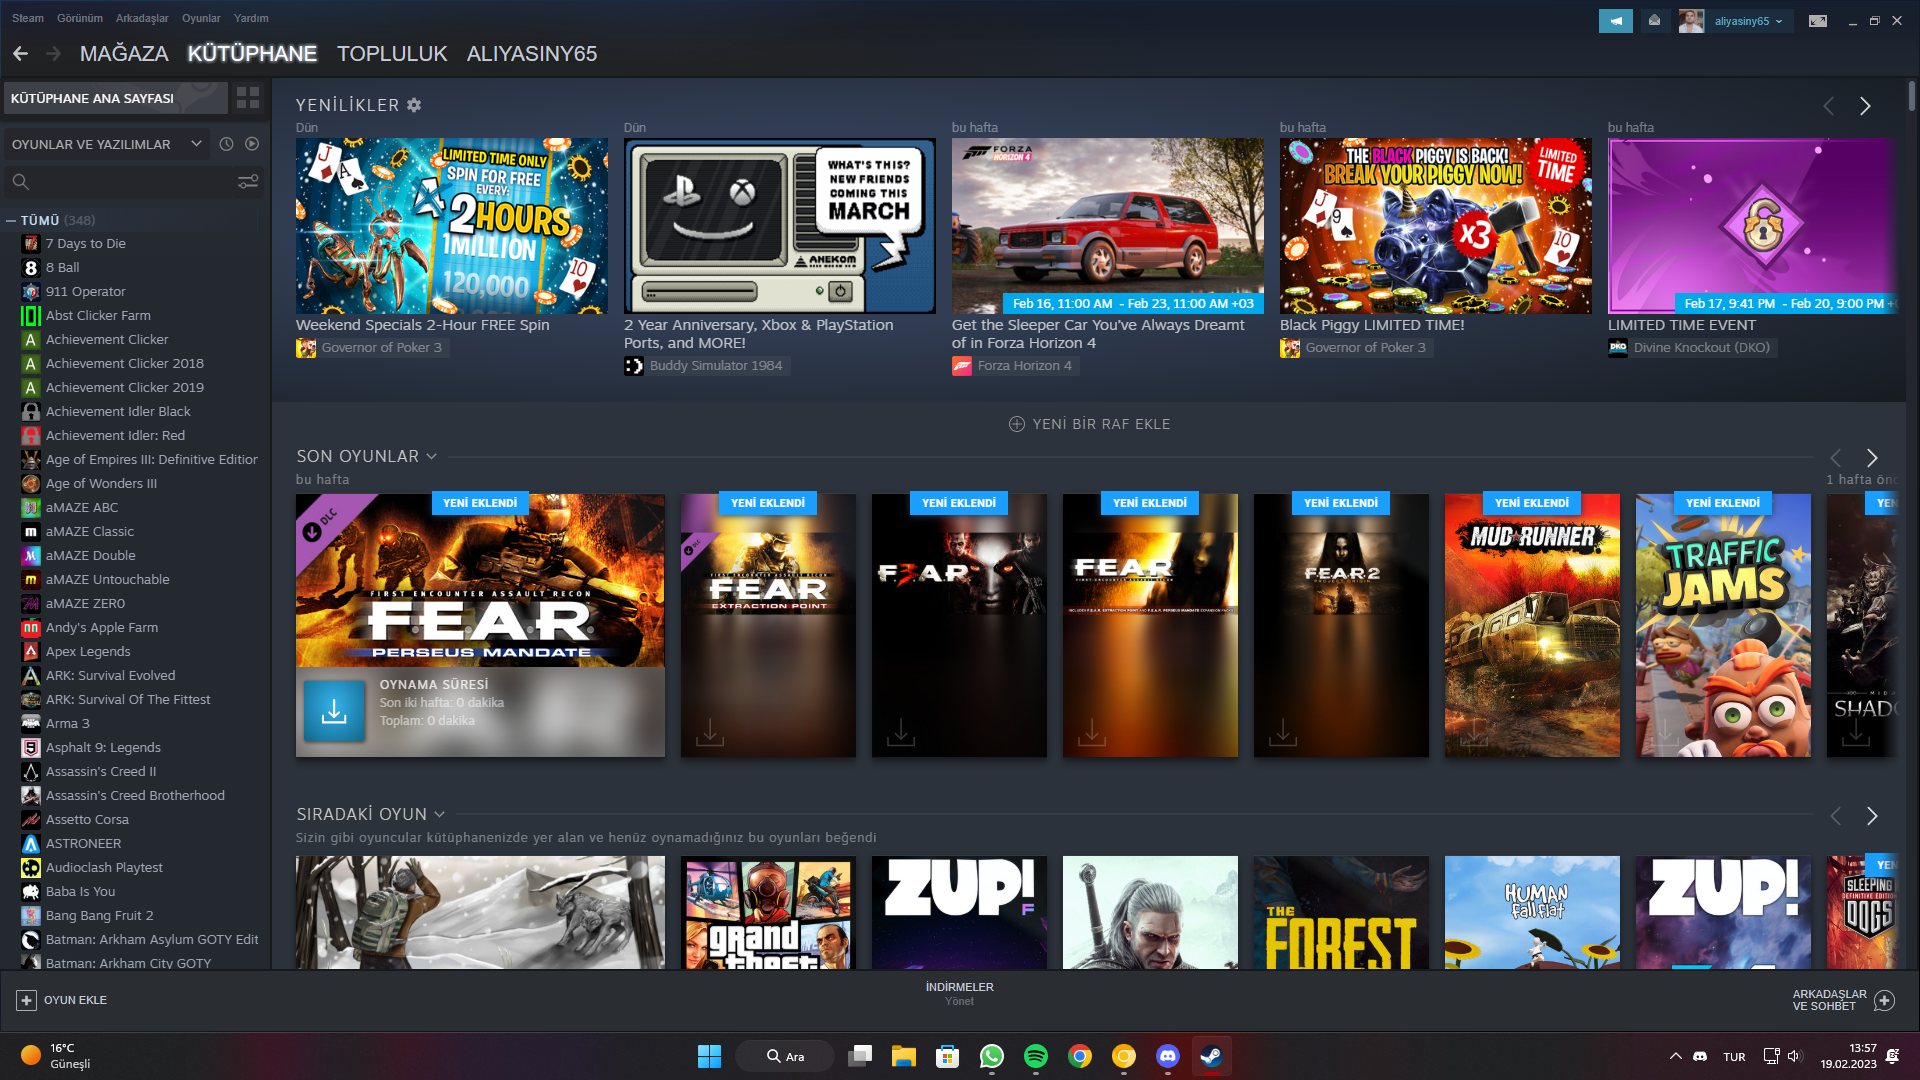Viewport: 1920px width, 1080px height.
Task: Open The Forest game cover
Action: point(1341,912)
